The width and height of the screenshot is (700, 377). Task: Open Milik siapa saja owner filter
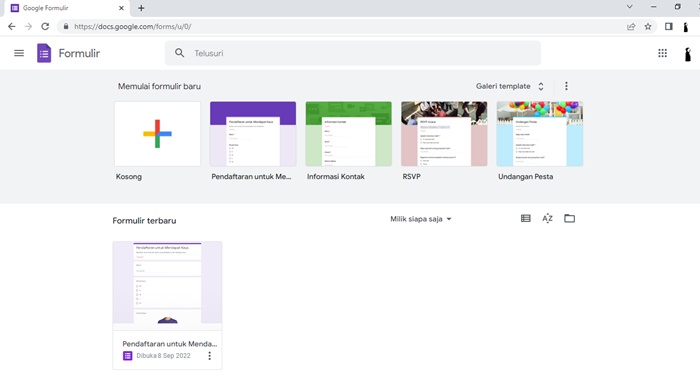421,219
